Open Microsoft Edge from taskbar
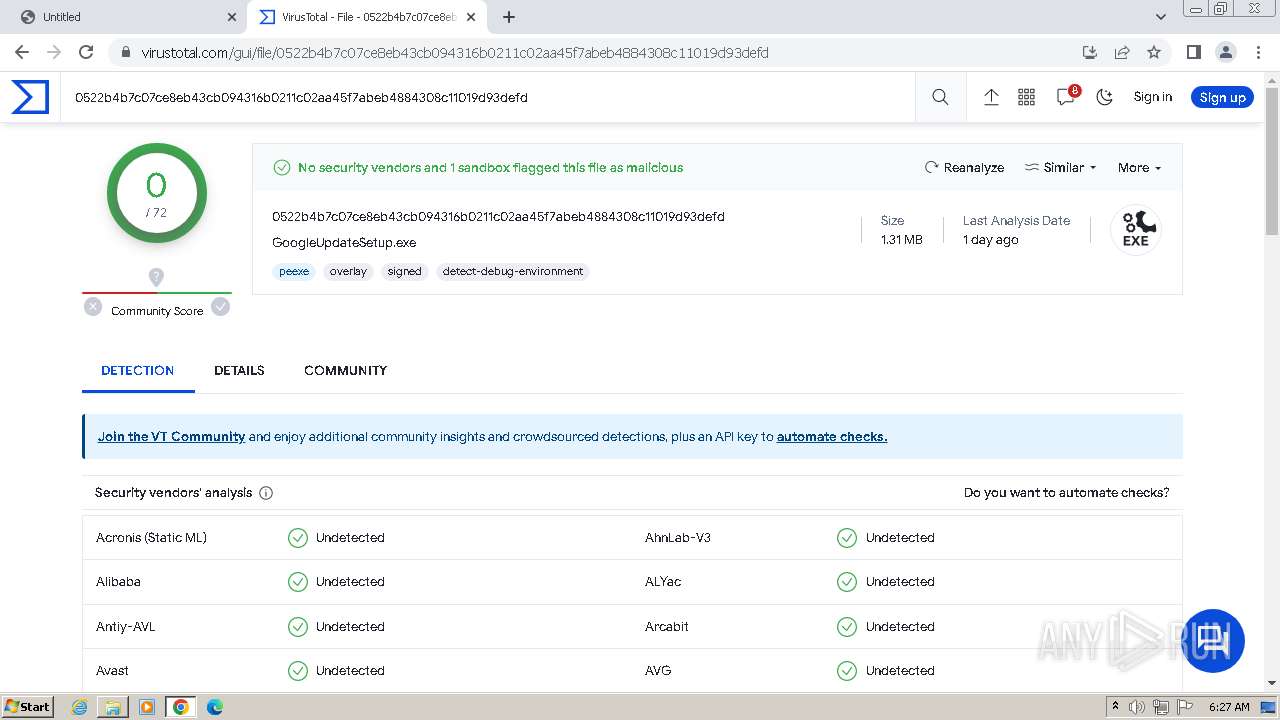 [214, 707]
